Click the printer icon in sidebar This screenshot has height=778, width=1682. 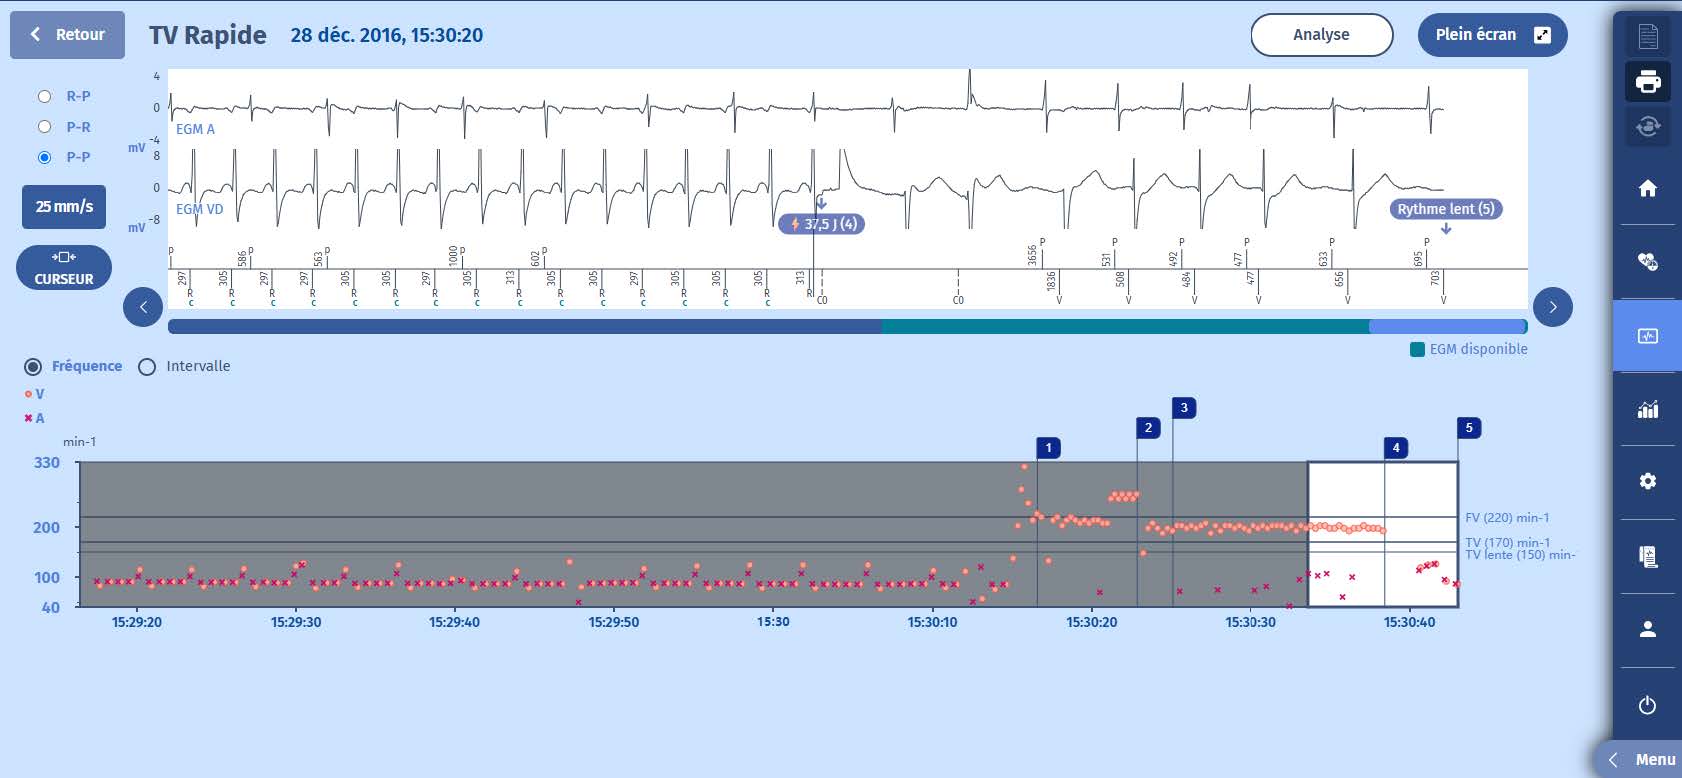point(1647,81)
